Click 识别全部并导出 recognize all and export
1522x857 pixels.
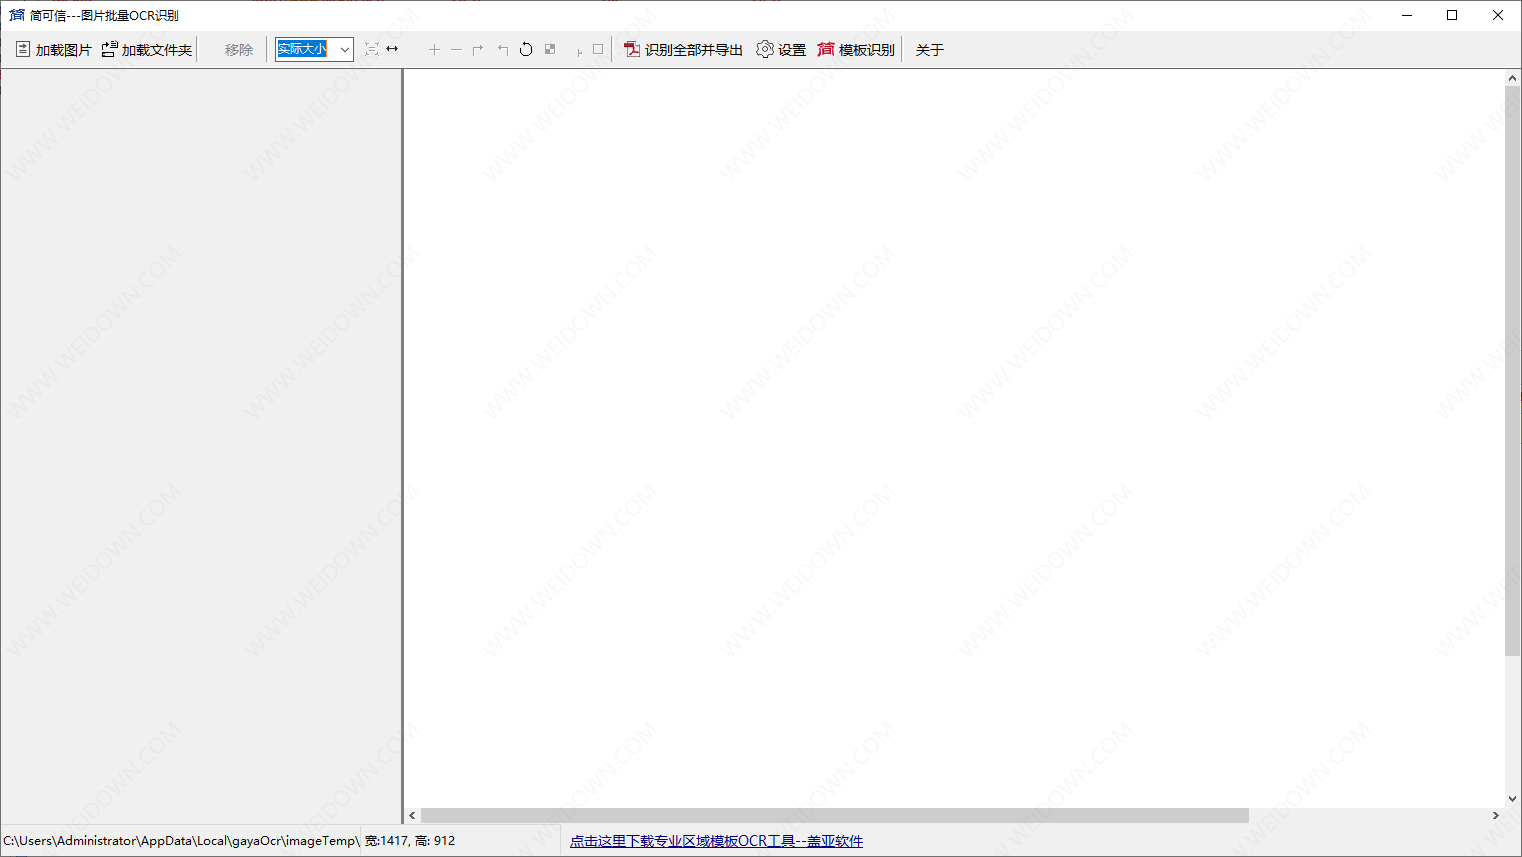tap(683, 49)
